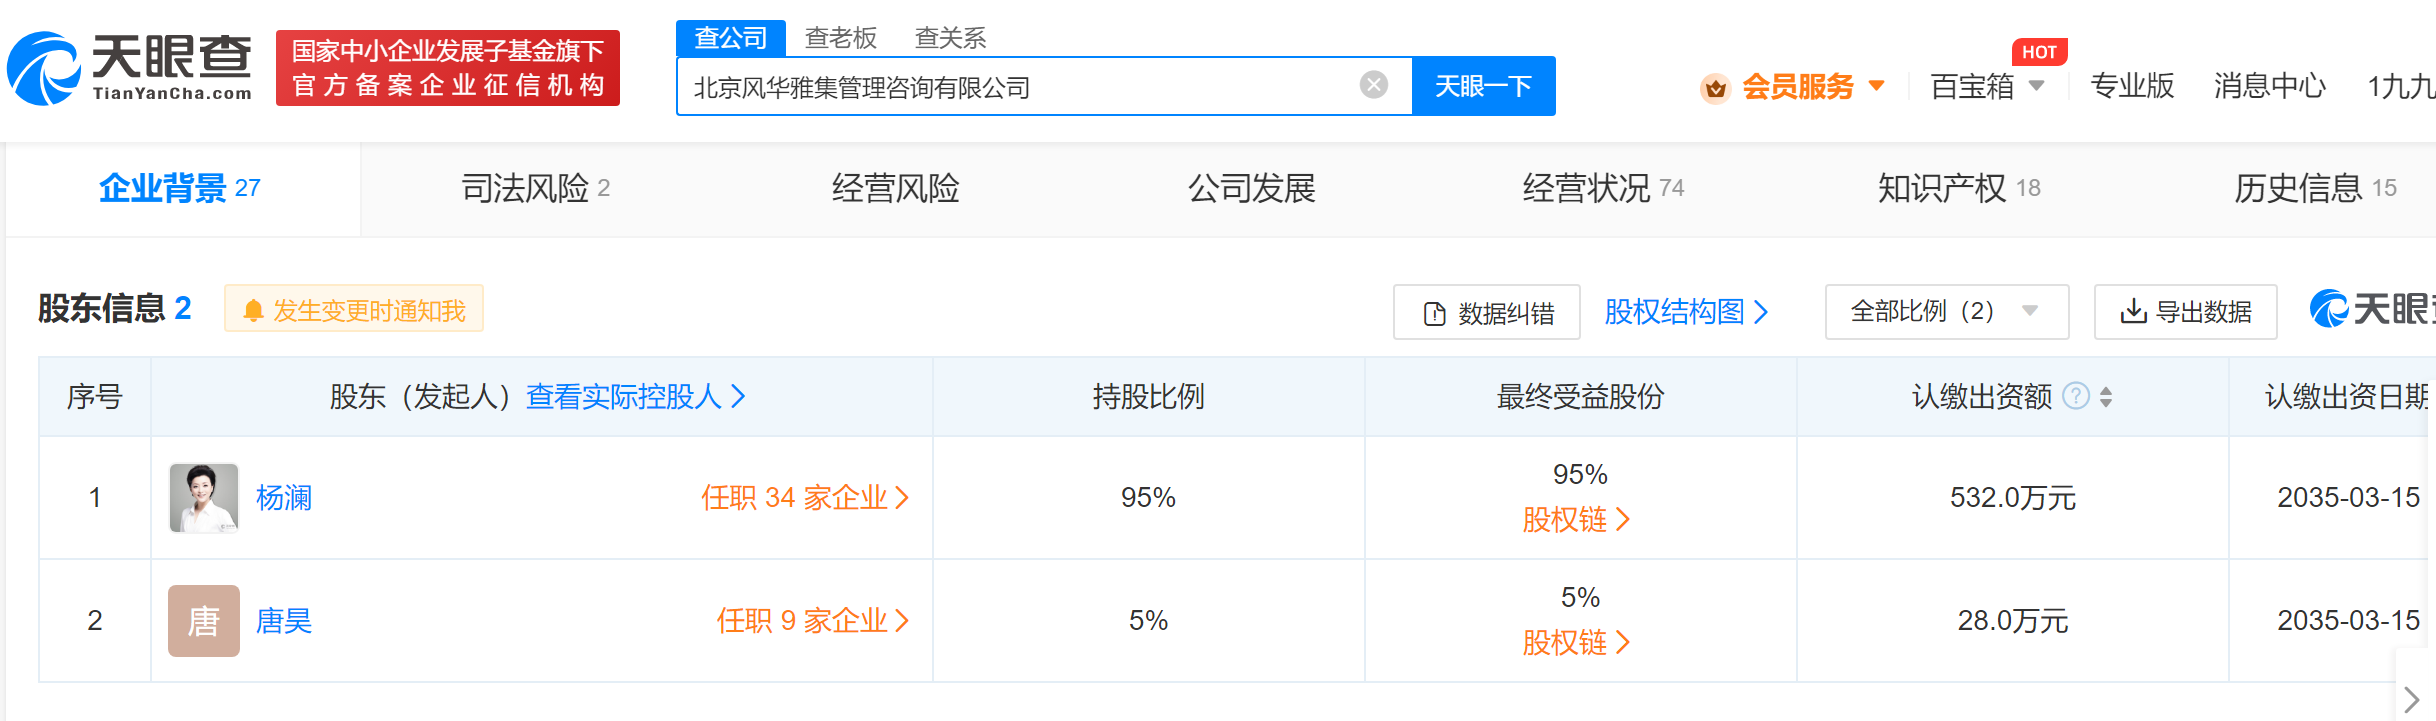Image resolution: width=2436 pixels, height=721 pixels.
Task: Click the 持股比例 column header
Action: pyautogui.click(x=1148, y=397)
